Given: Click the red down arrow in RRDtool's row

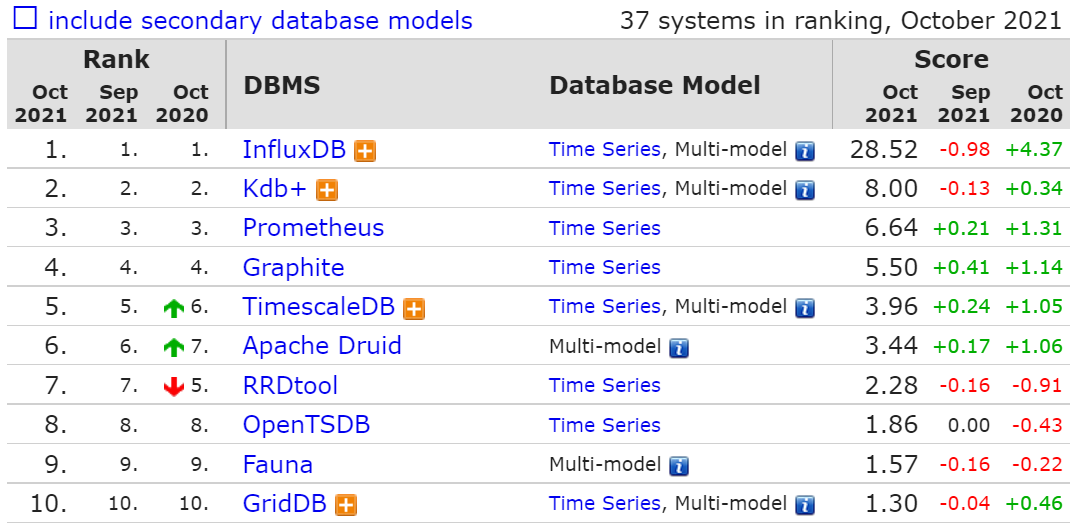Looking at the screenshot, I should click(x=174, y=387).
